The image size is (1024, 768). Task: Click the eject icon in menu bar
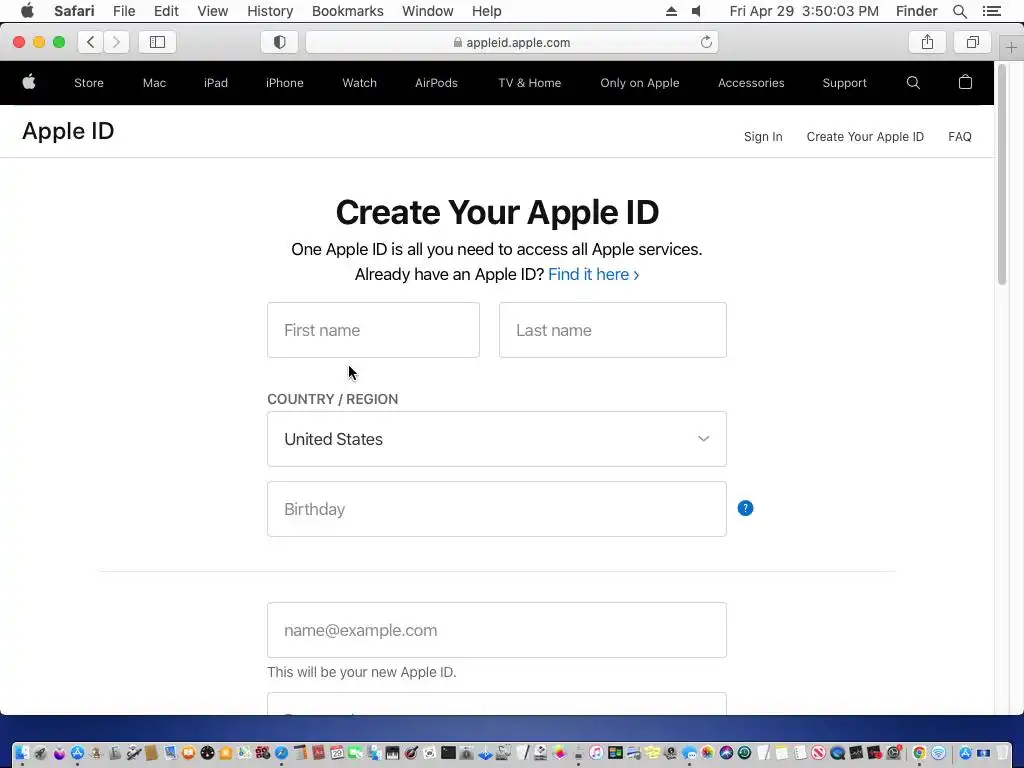pos(671,11)
